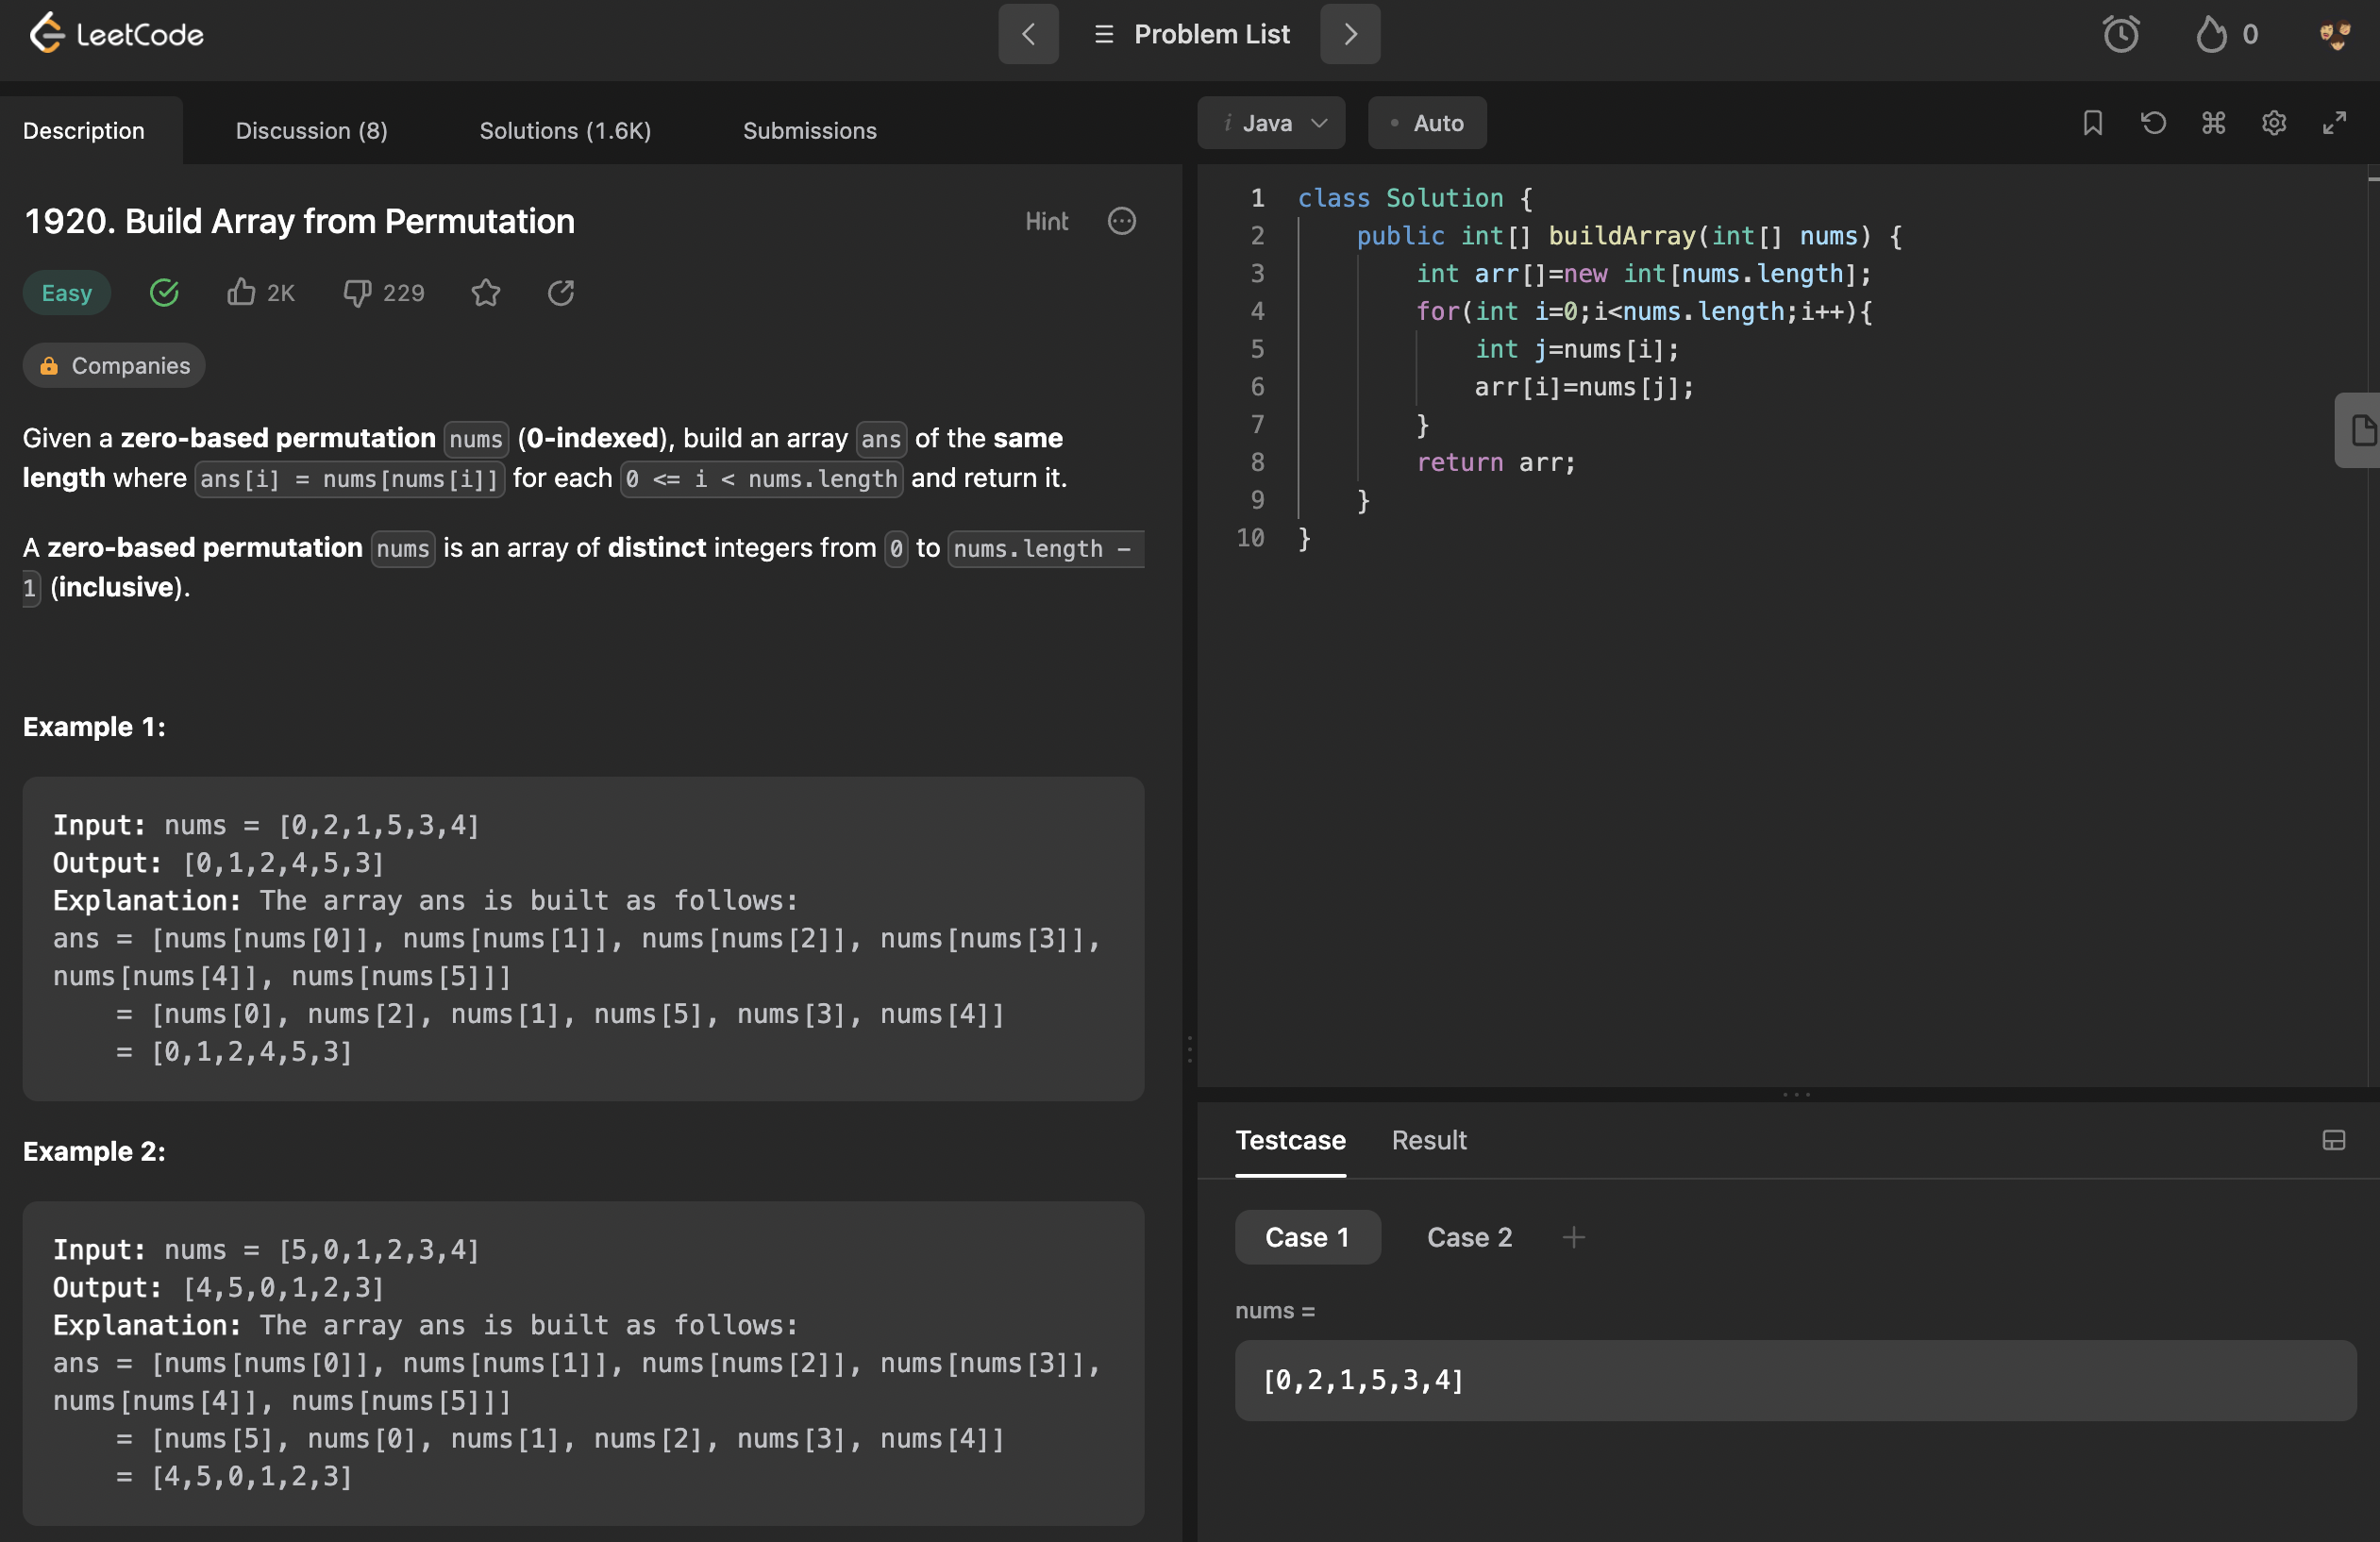
Task: Expand the Companies locked tag
Action: pyautogui.click(x=114, y=366)
